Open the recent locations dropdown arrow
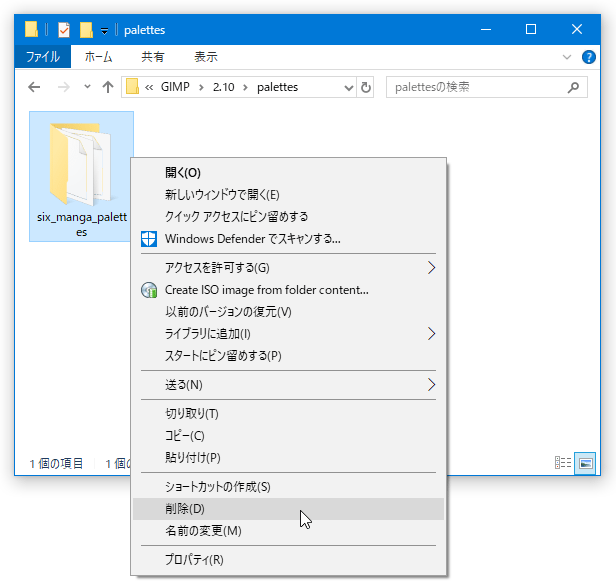The image size is (616, 588). pyautogui.click(x=87, y=87)
